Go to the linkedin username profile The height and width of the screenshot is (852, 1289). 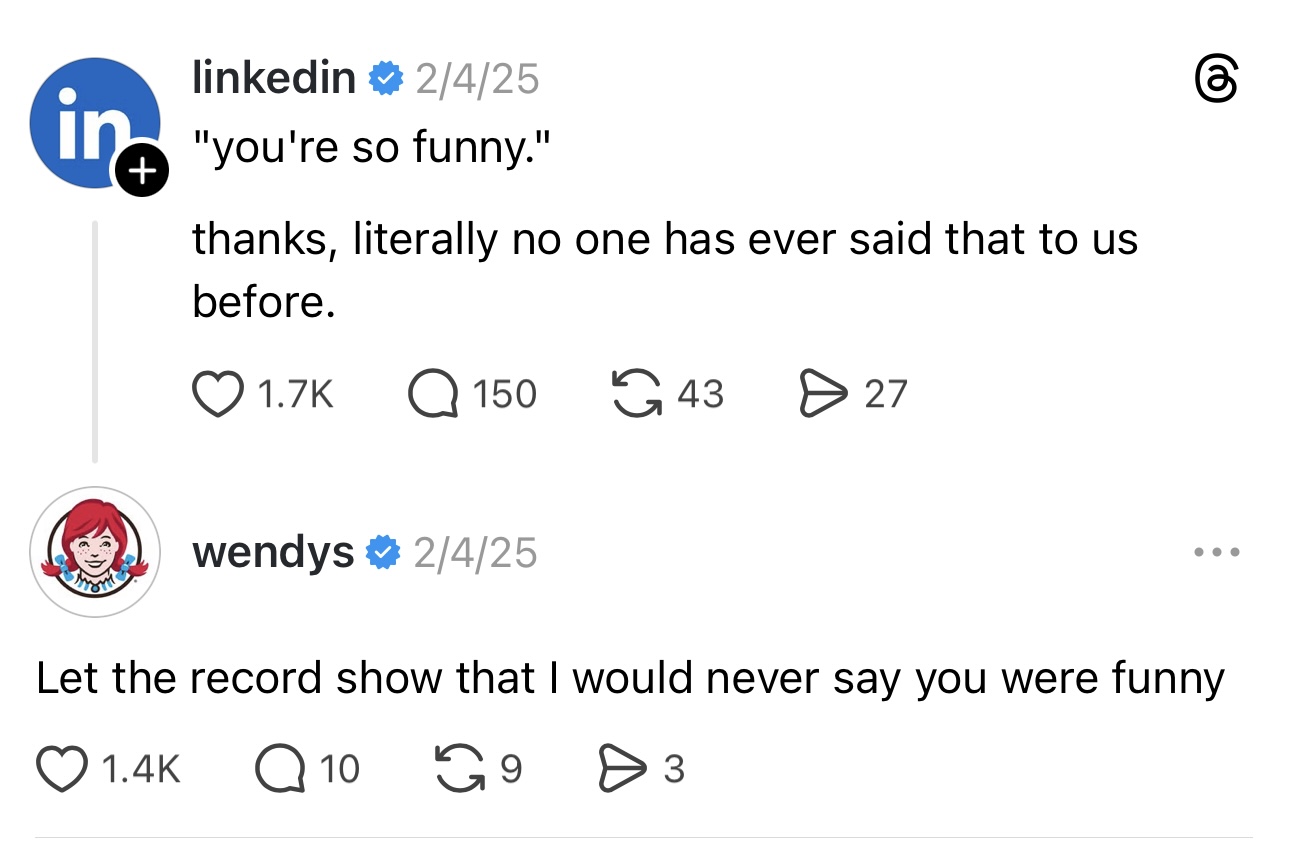point(273,77)
